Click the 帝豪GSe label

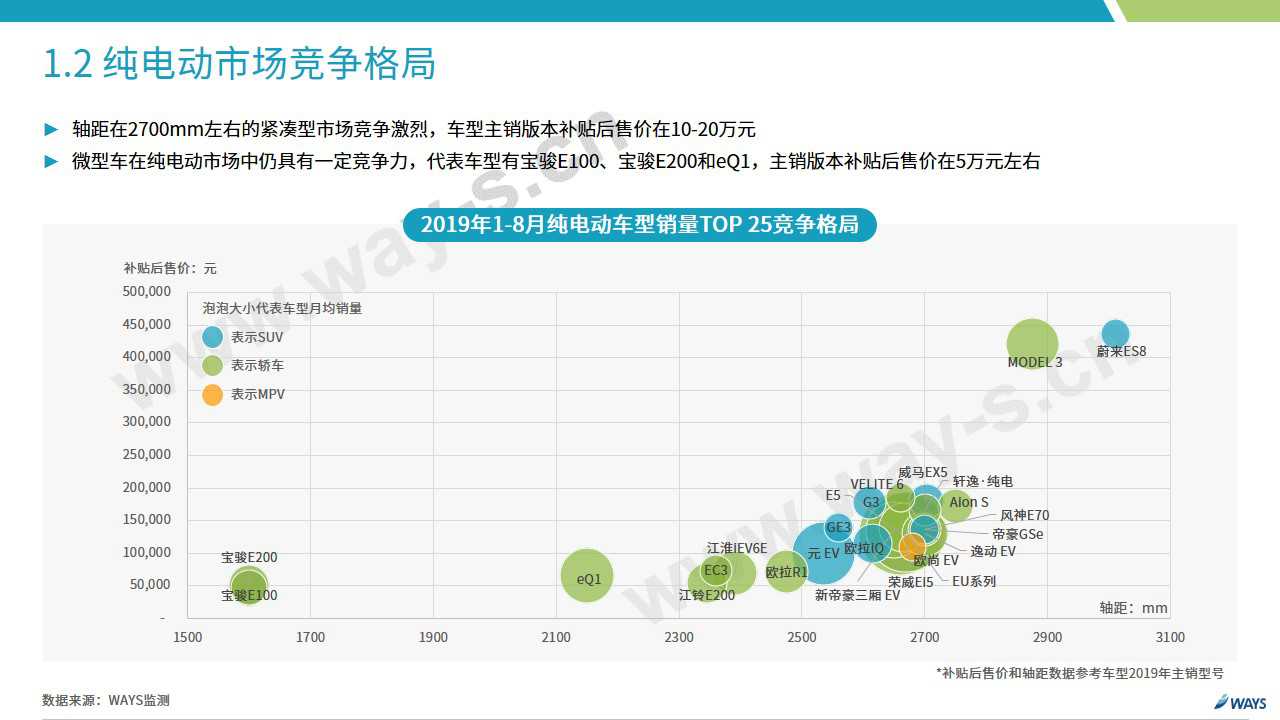click(x=1018, y=534)
